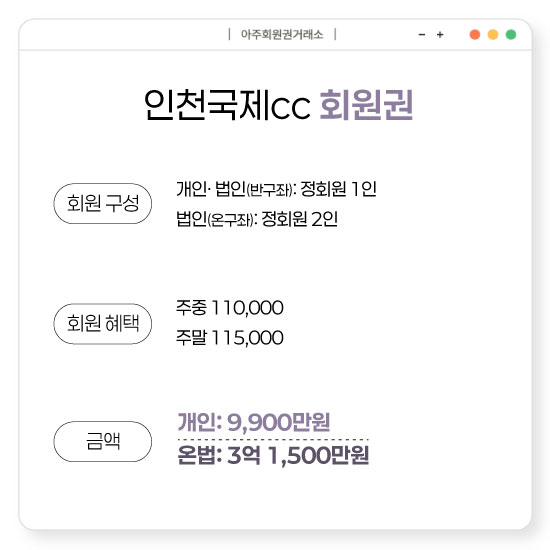Click the 아주회원권거래소 title text
The width and height of the screenshot is (550, 550).
[x=282, y=34]
